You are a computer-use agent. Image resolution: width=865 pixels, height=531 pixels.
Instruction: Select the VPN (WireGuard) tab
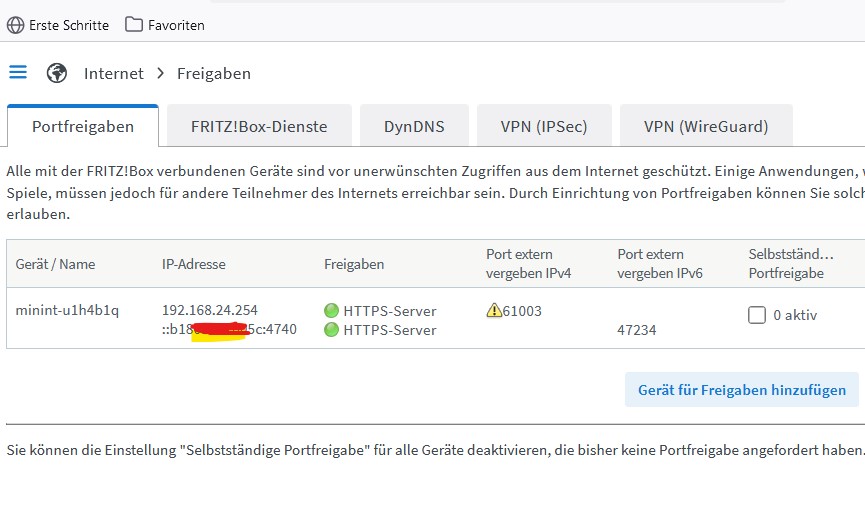coord(706,127)
